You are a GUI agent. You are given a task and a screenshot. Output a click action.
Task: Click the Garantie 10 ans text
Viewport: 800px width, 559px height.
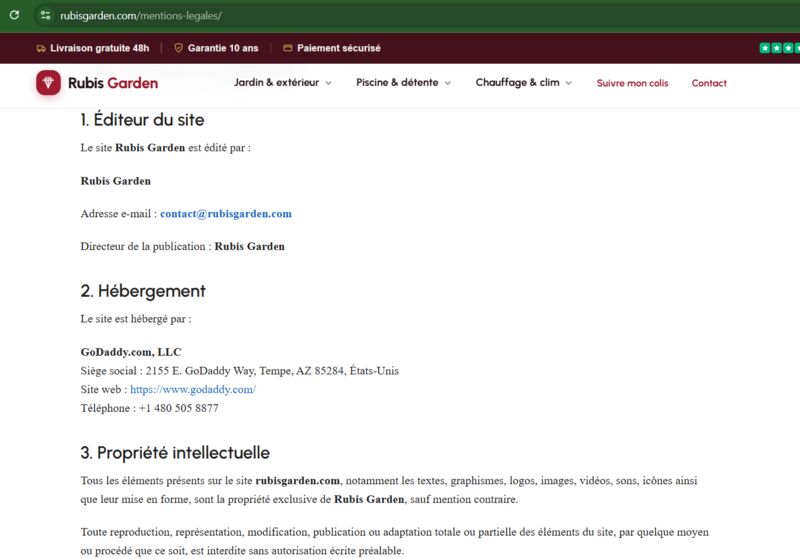pyautogui.click(x=223, y=48)
